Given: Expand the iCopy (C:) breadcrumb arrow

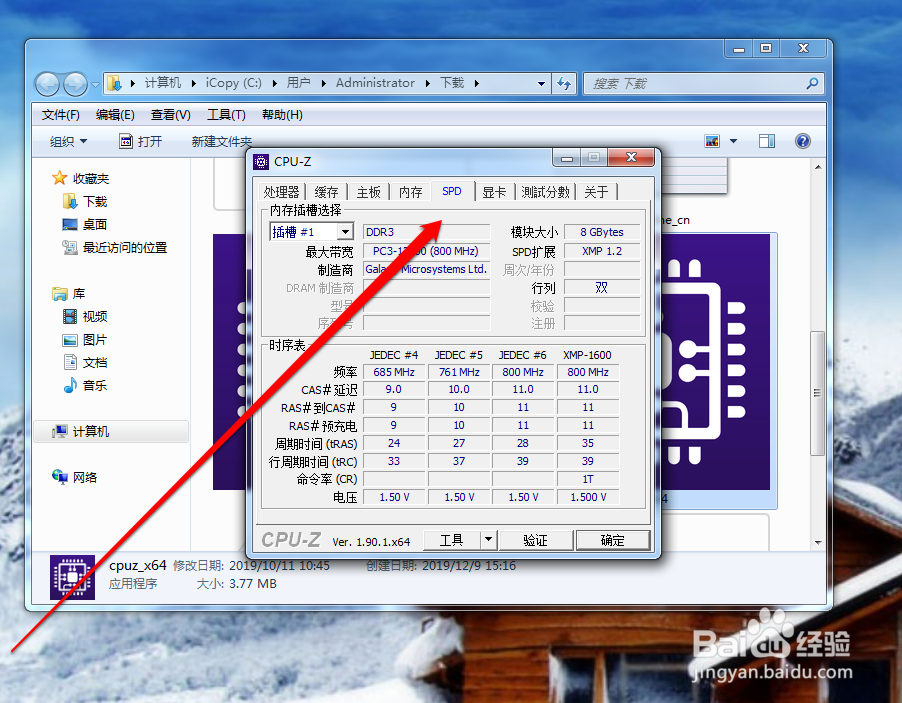Looking at the screenshot, I should point(274,83).
